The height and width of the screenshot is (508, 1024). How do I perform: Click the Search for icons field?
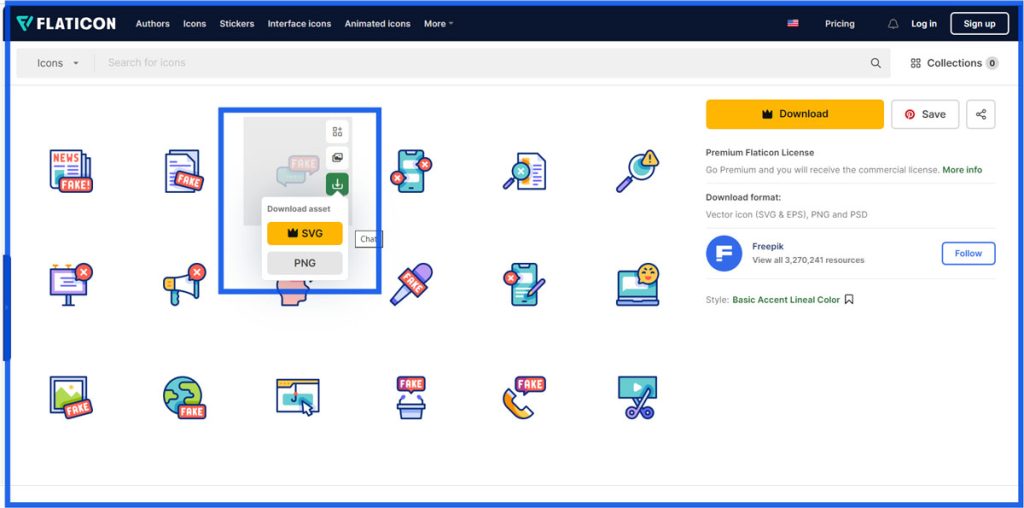click(480, 63)
